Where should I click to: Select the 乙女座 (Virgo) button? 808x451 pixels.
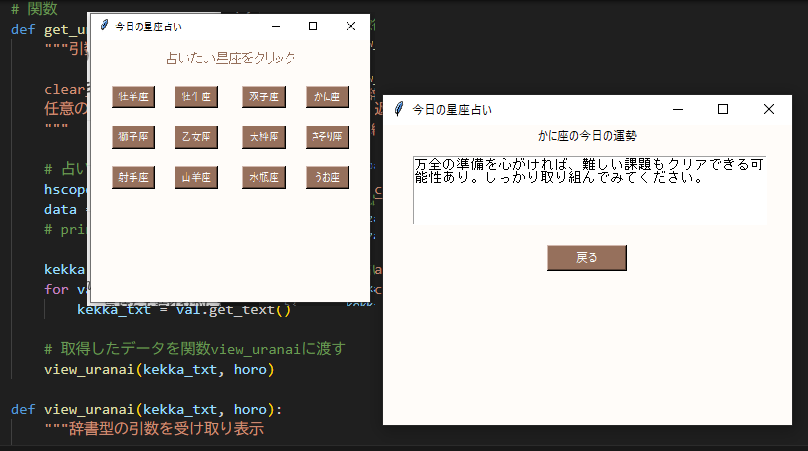pos(196,137)
